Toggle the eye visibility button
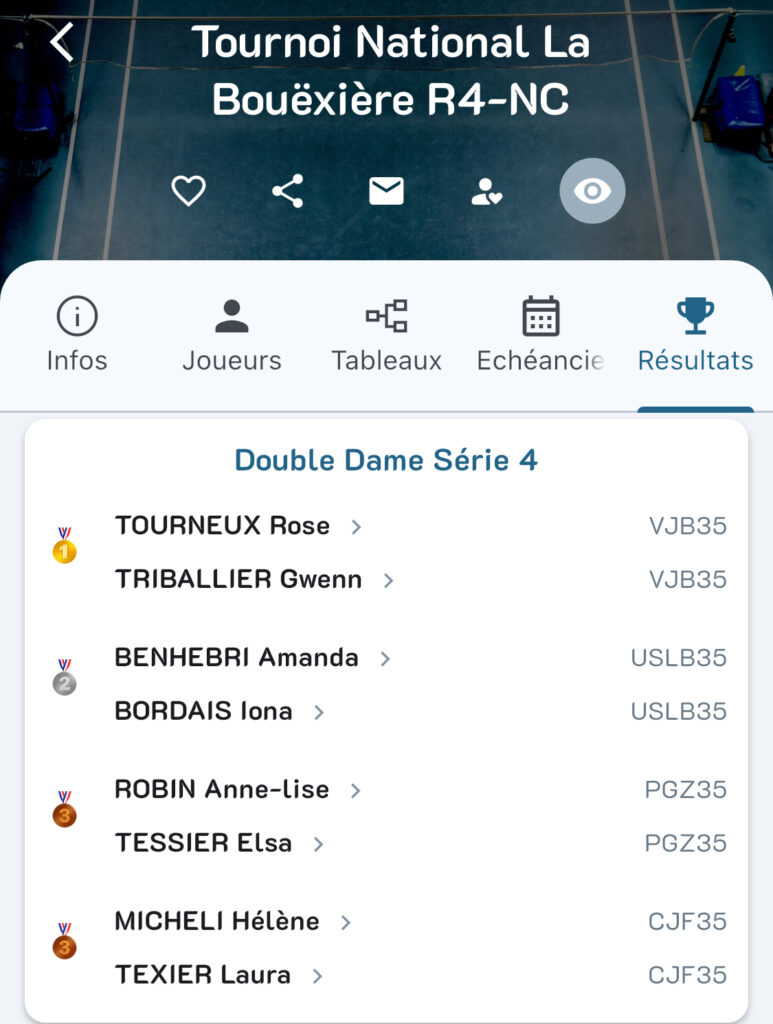The height and width of the screenshot is (1024, 773). 592,190
